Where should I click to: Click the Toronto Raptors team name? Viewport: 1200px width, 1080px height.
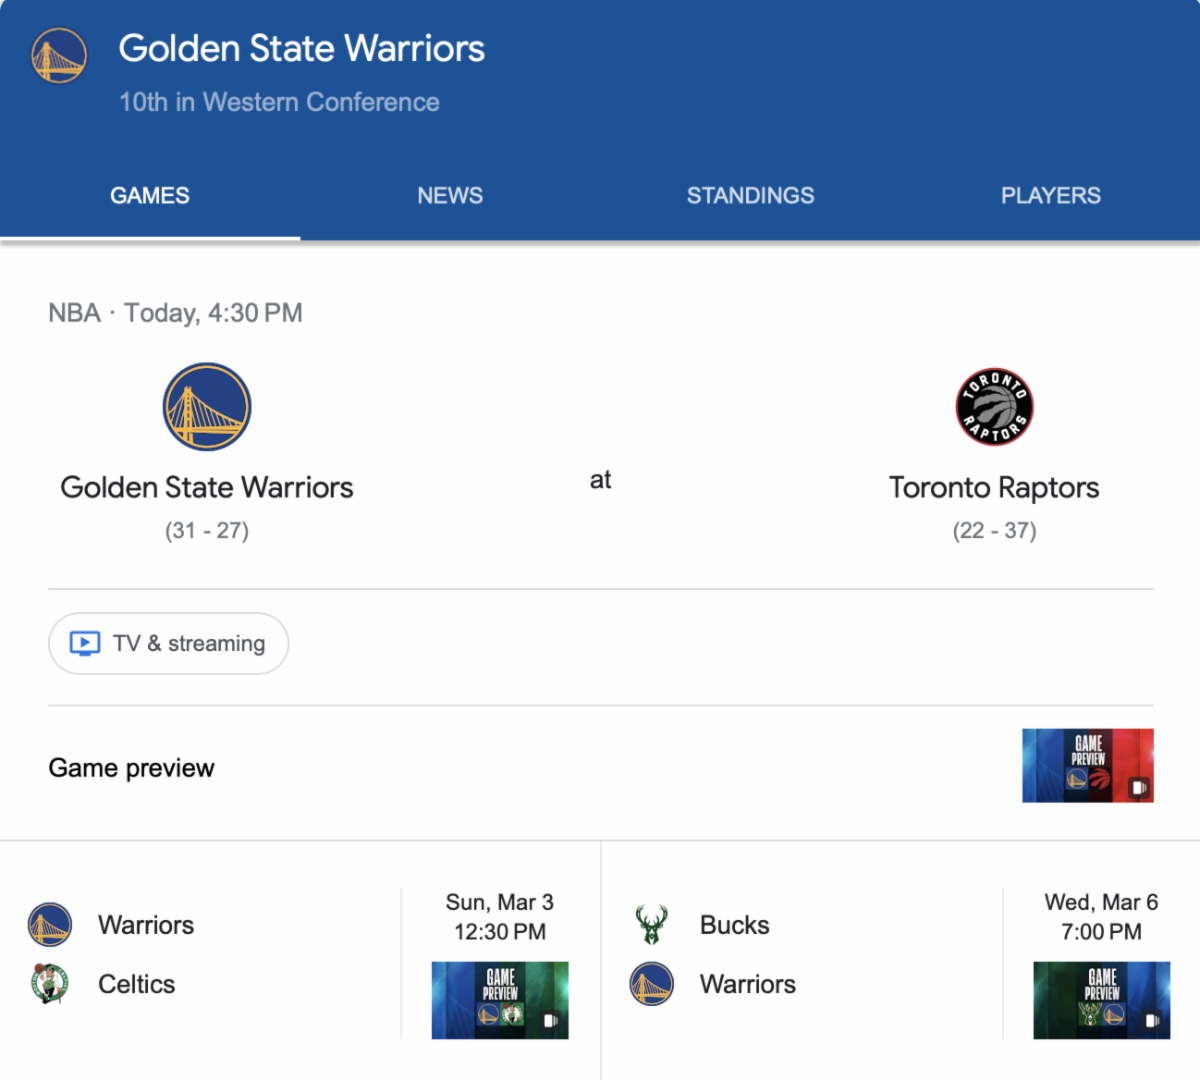[994, 488]
